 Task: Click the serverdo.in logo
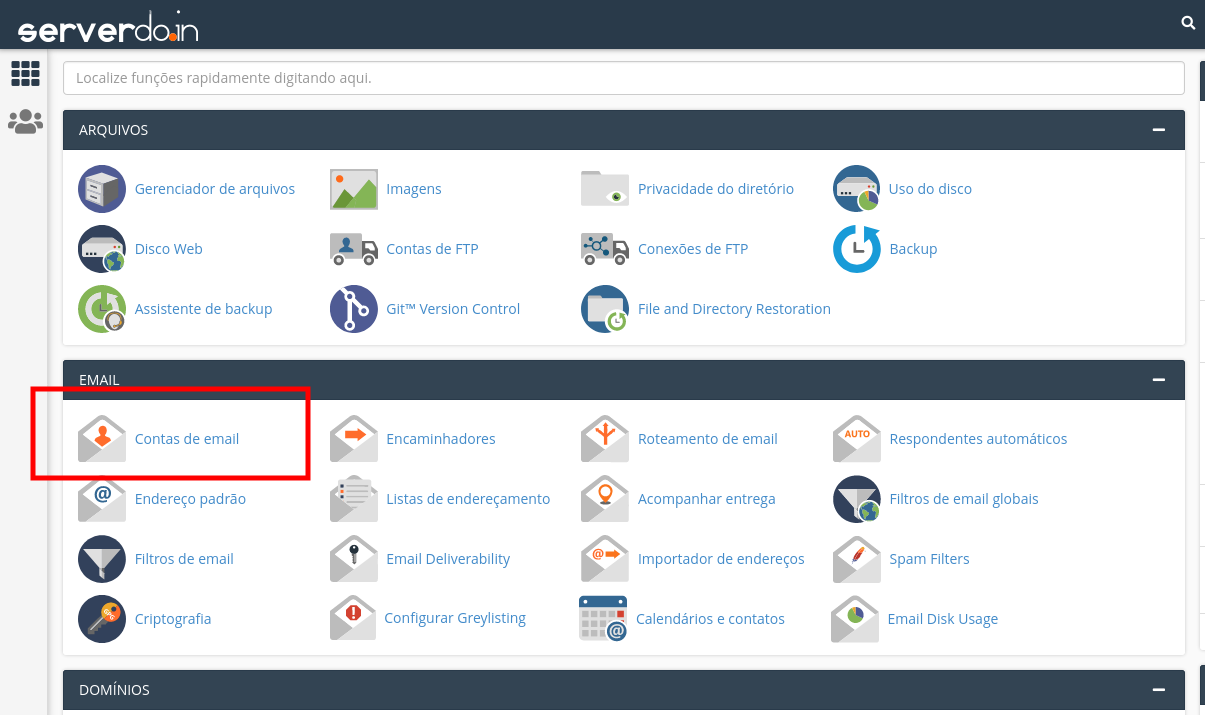pyautogui.click(x=108, y=28)
